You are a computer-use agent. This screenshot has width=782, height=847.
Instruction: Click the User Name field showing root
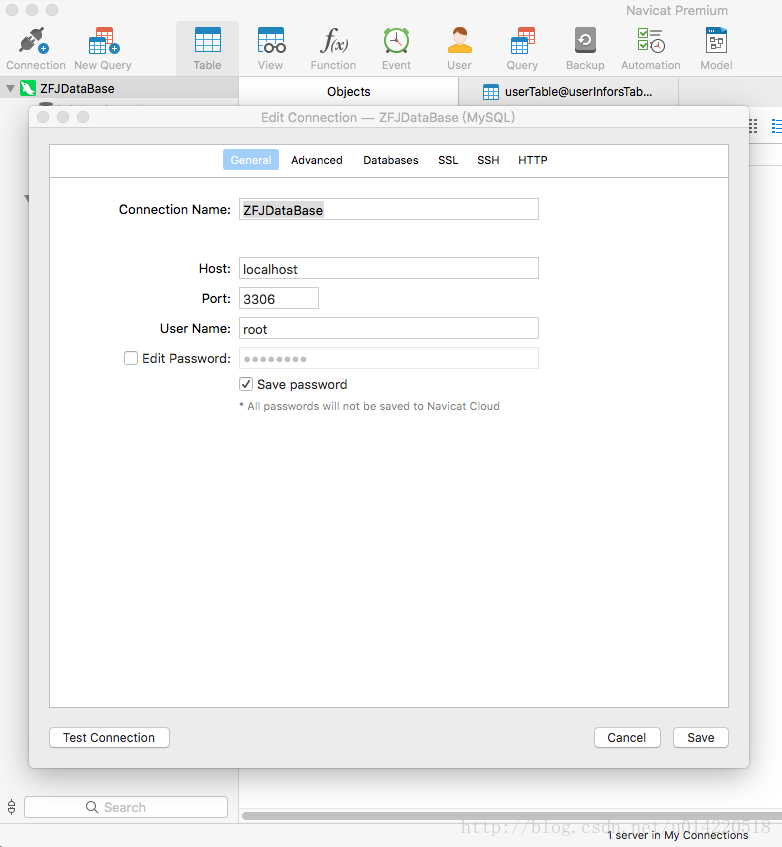click(389, 328)
